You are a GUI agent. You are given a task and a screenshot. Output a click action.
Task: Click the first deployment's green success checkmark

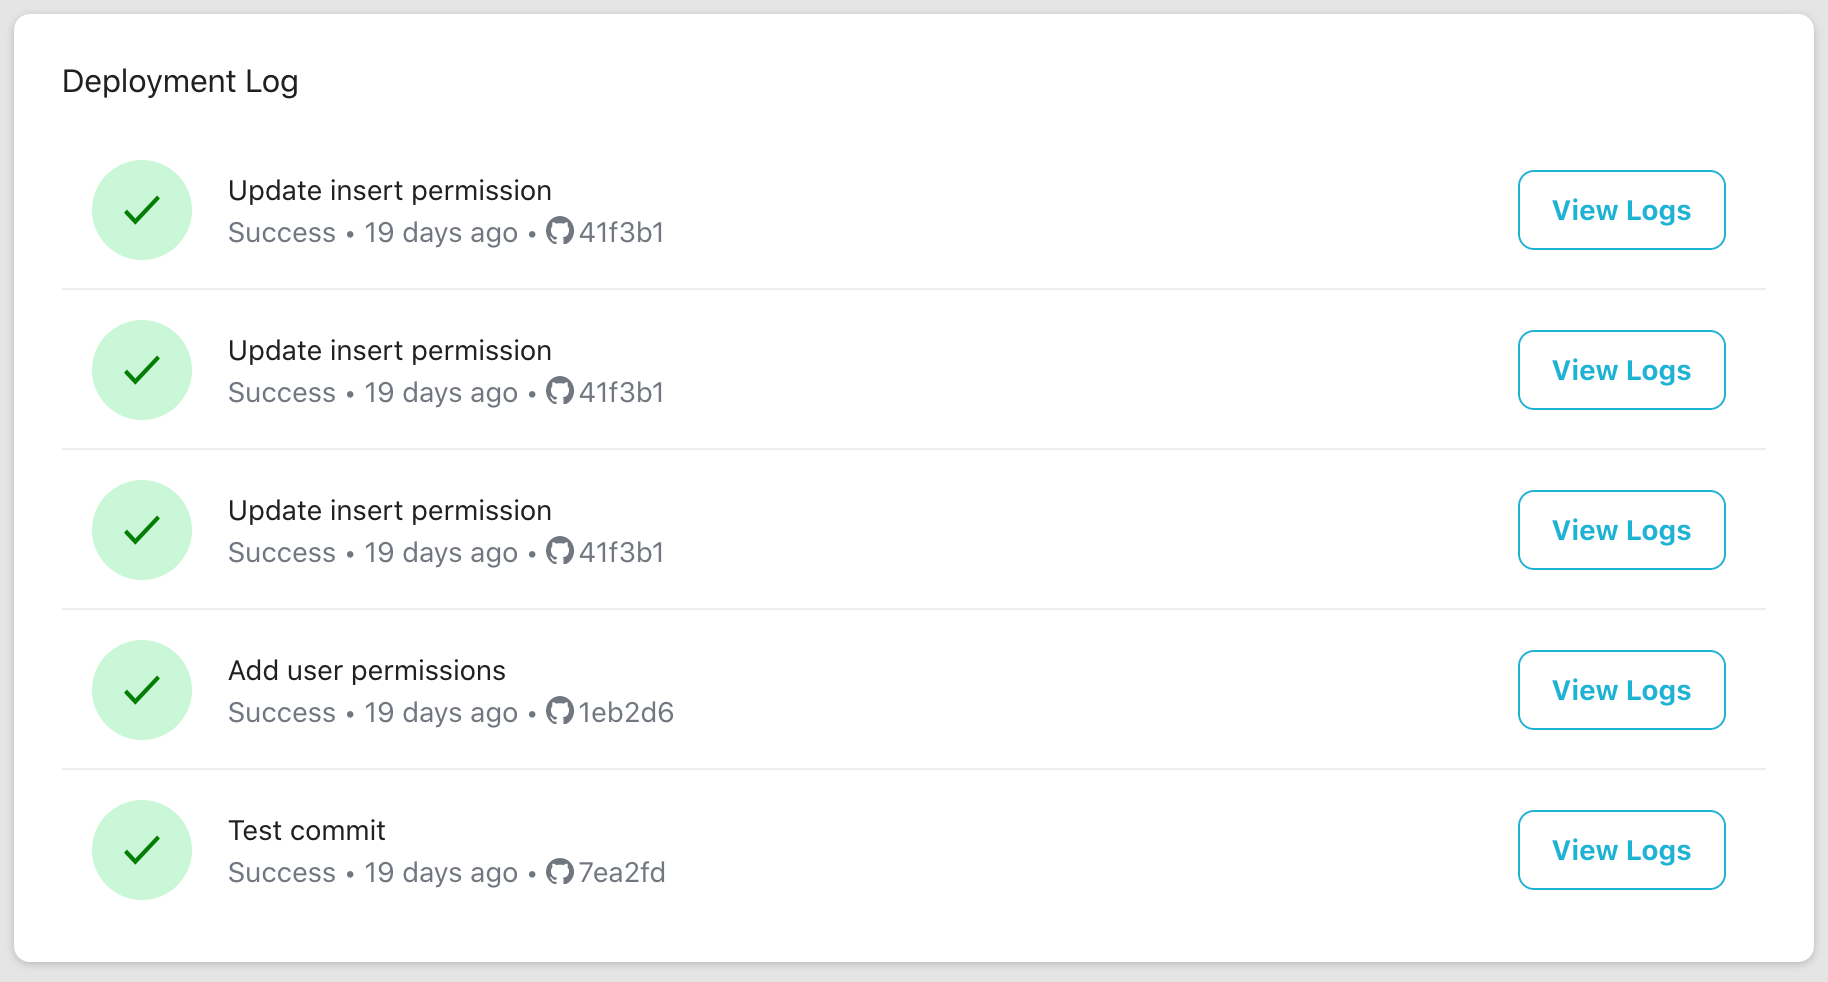pos(142,210)
